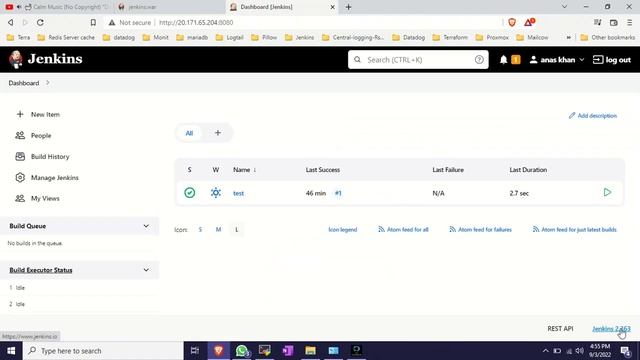Open Task View on the taskbar

[195, 351]
